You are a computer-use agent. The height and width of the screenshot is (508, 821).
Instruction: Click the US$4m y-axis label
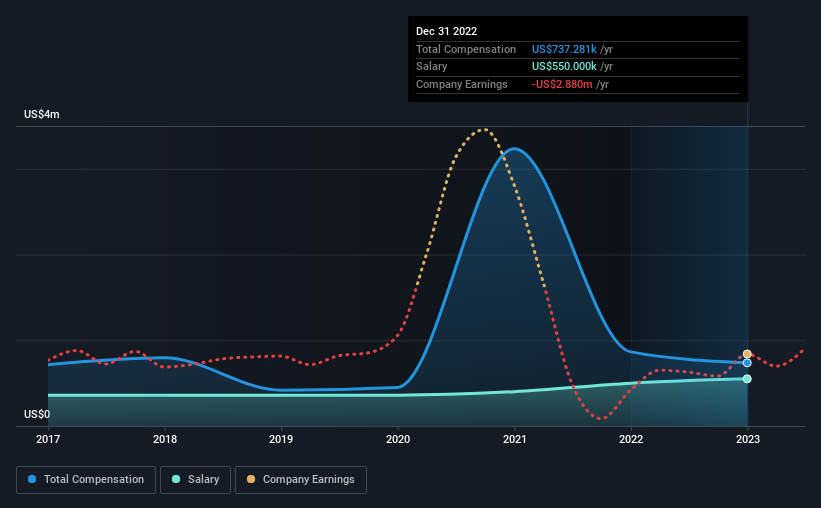coord(41,114)
